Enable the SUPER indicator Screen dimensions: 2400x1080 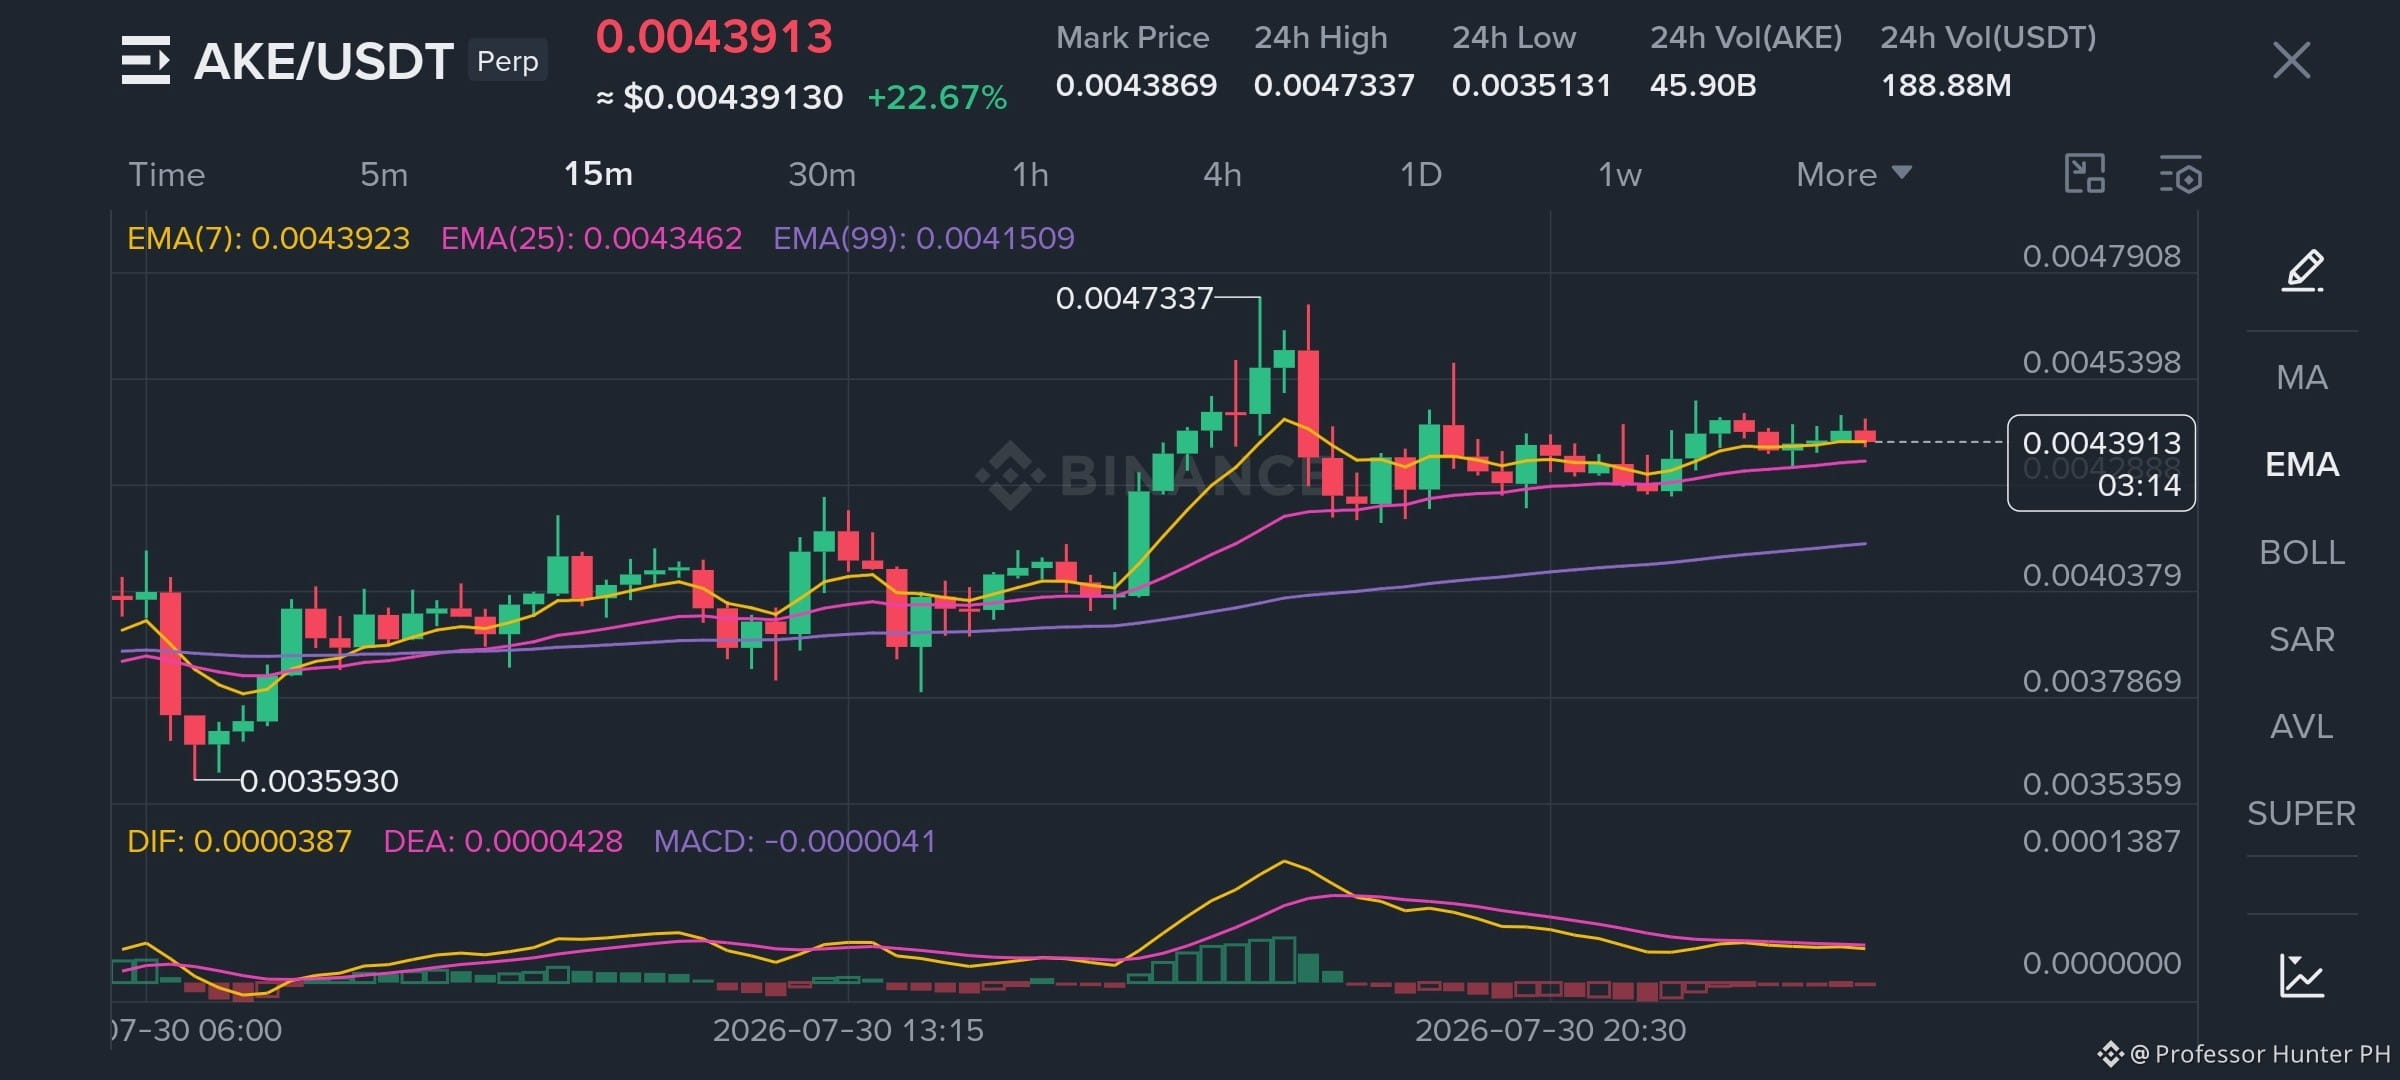tap(2302, 813)
